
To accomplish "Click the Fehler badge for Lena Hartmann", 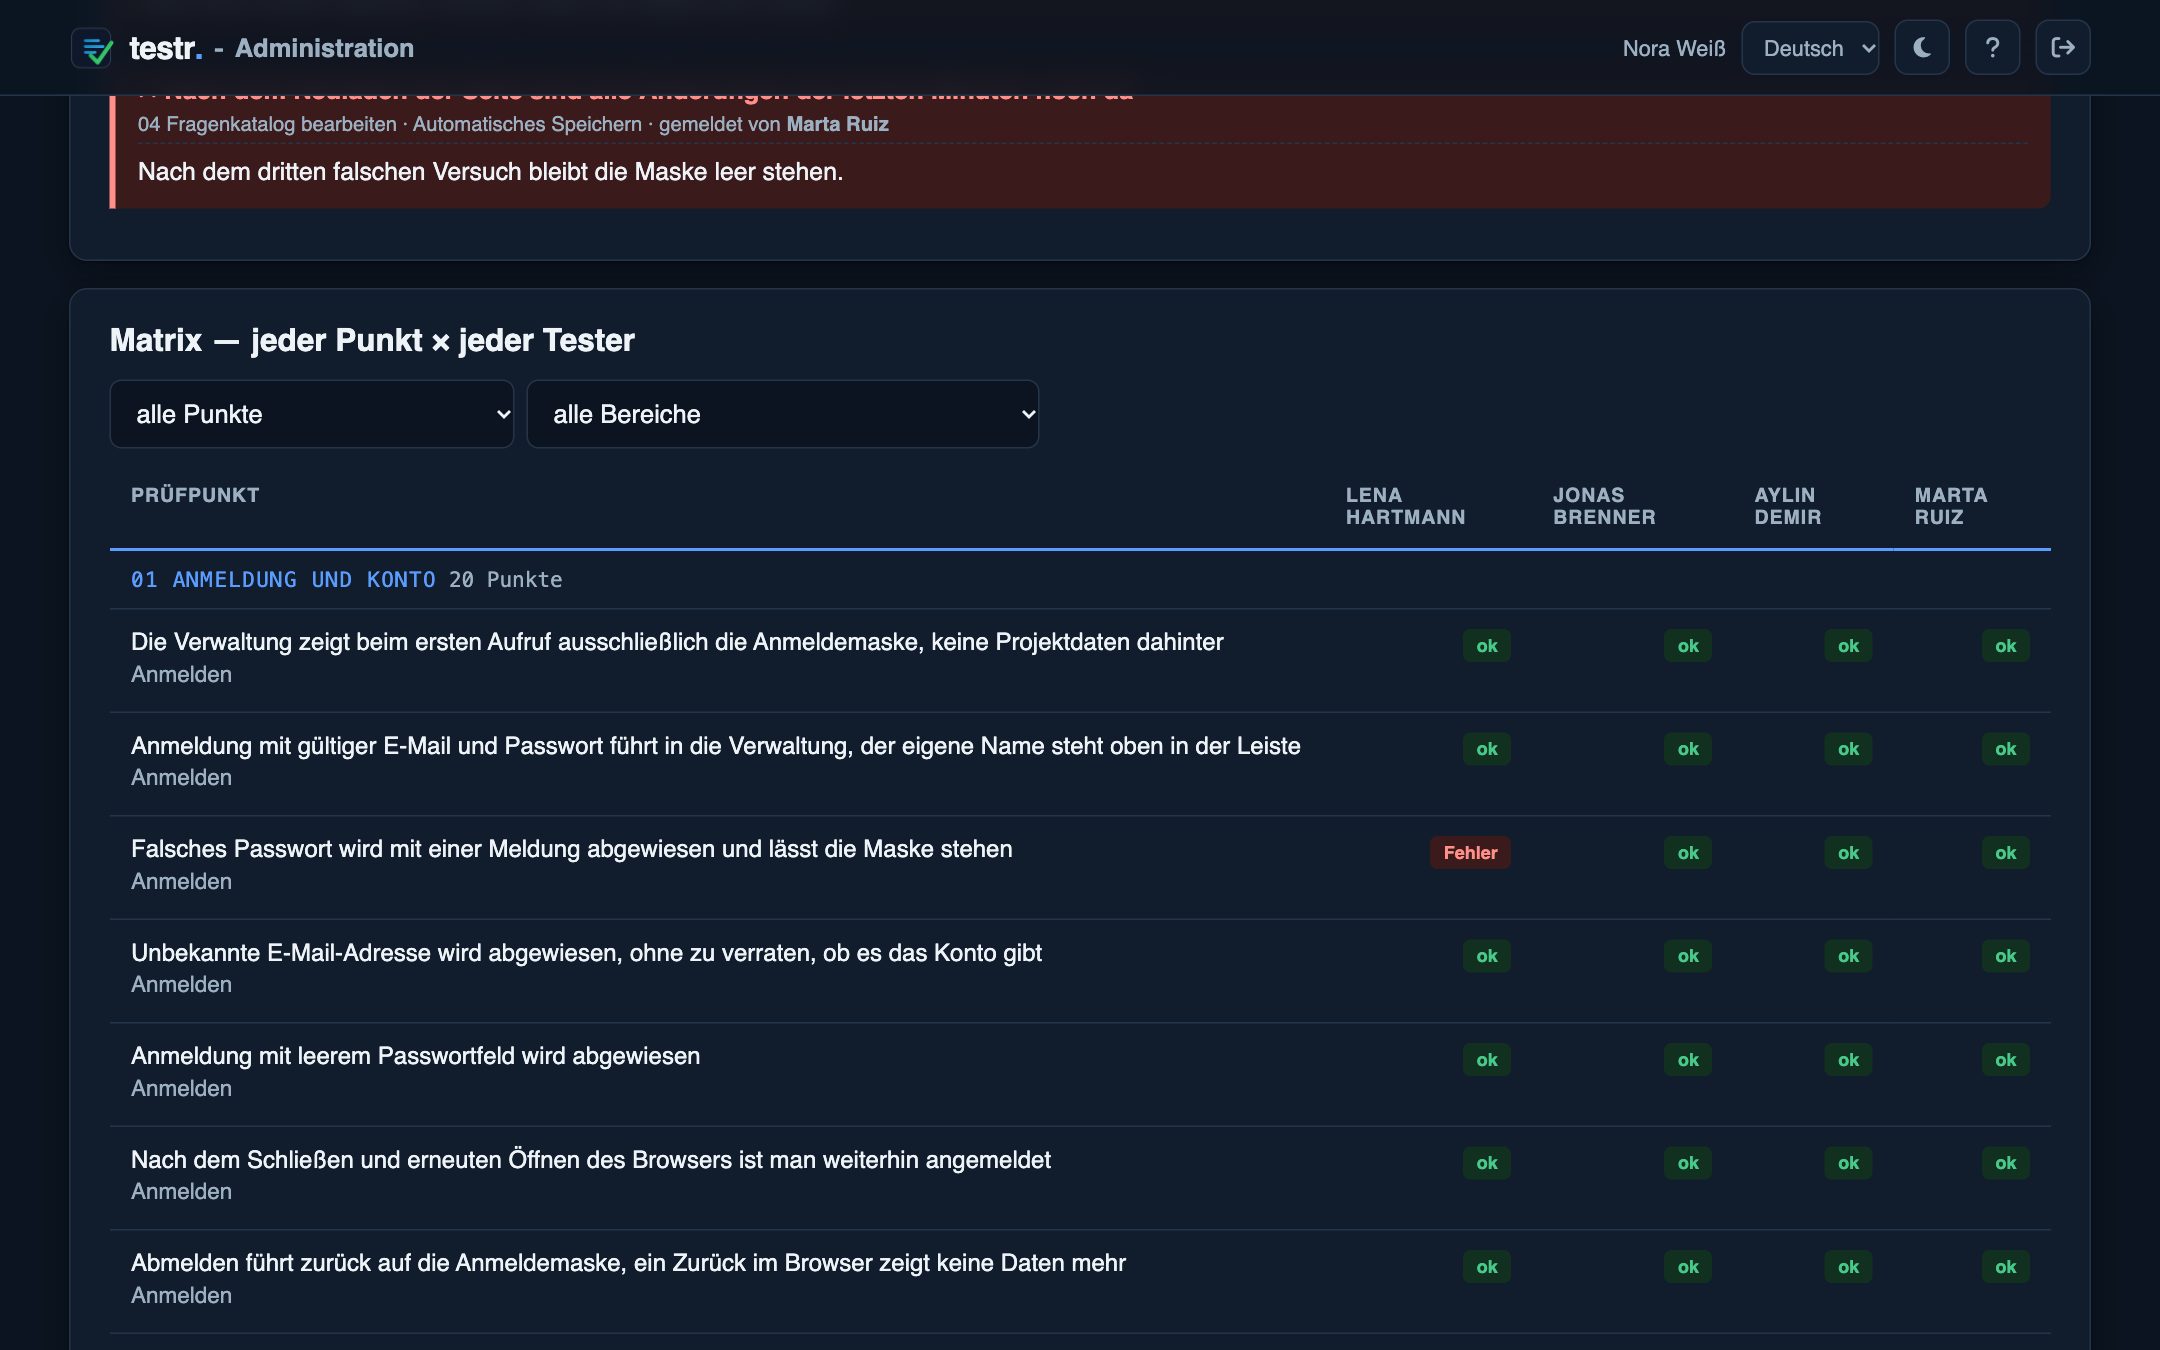I will pos(1470,853).
